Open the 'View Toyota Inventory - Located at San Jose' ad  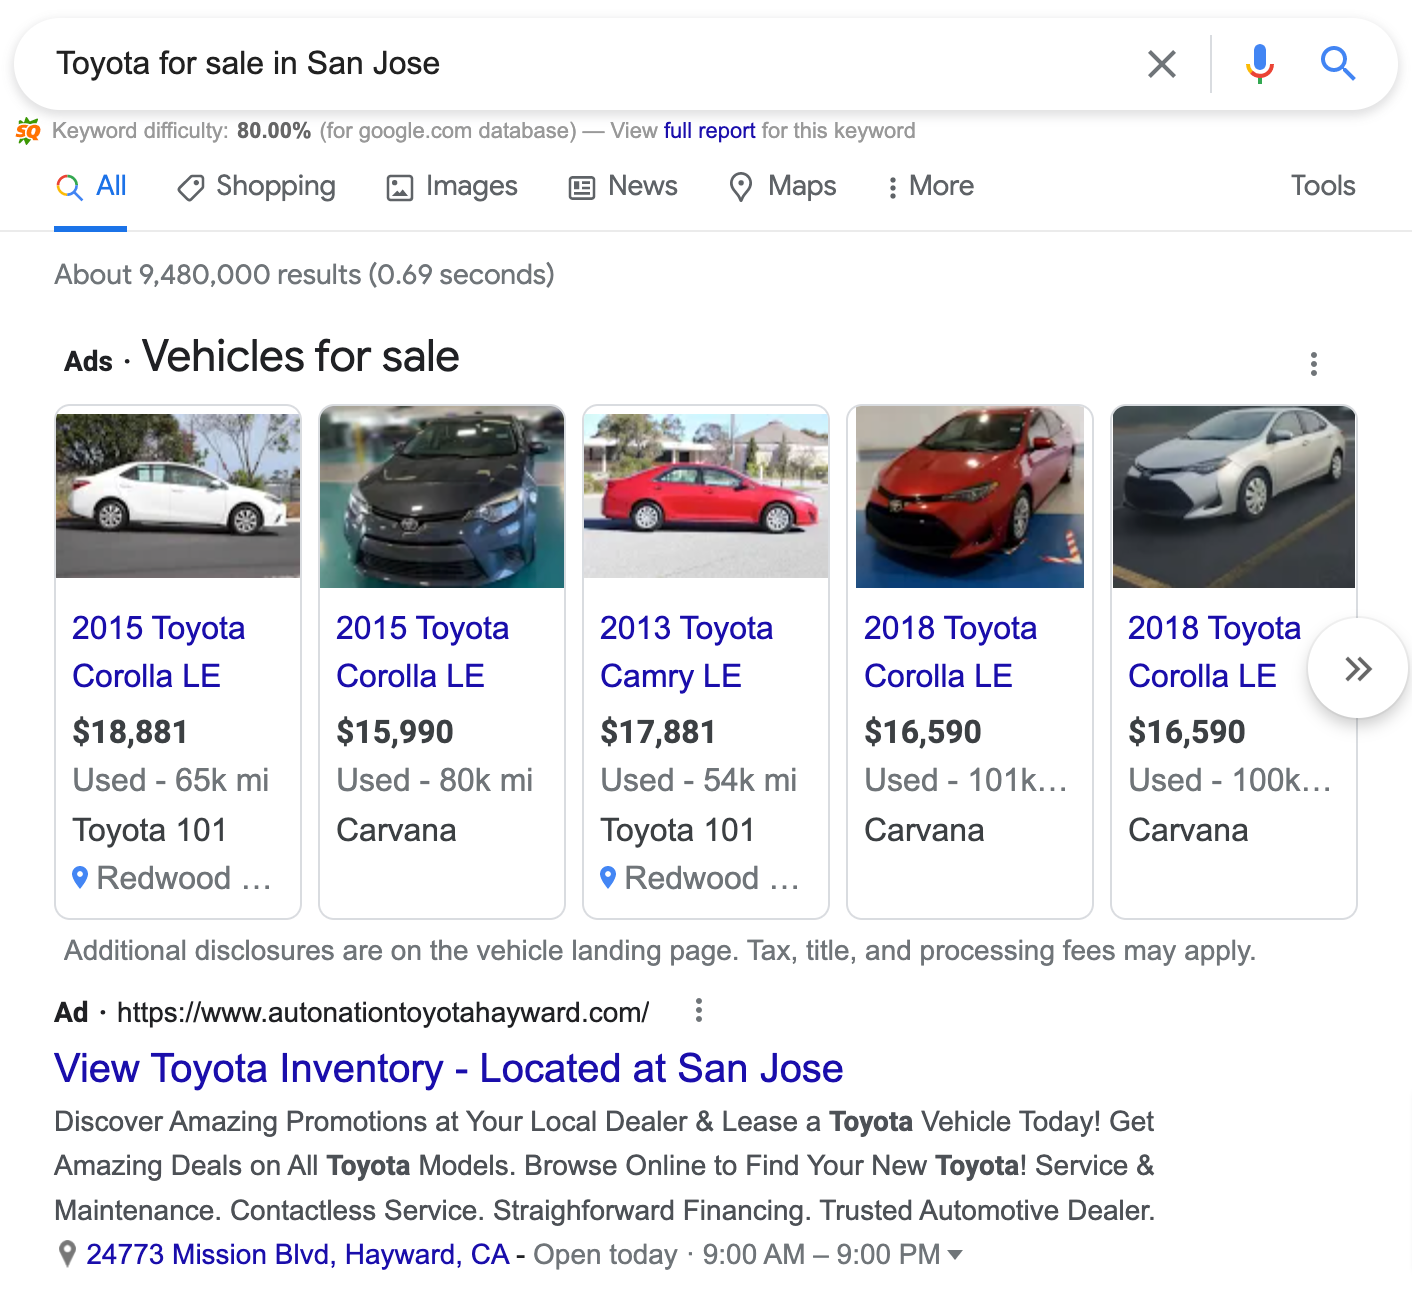pos(449,1069)
